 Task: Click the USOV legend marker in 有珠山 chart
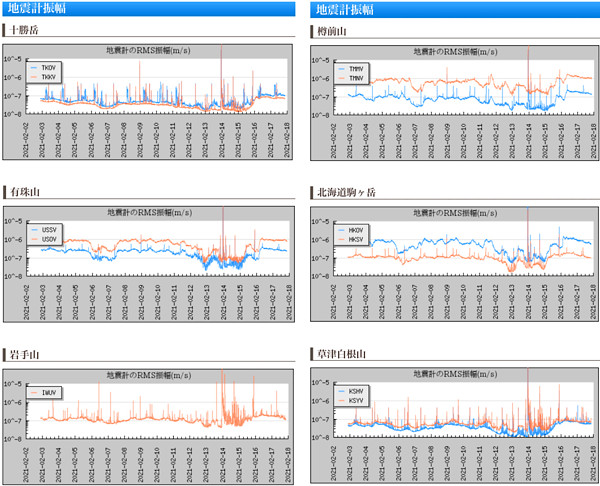pyautogui.click(x=35, y=238)
